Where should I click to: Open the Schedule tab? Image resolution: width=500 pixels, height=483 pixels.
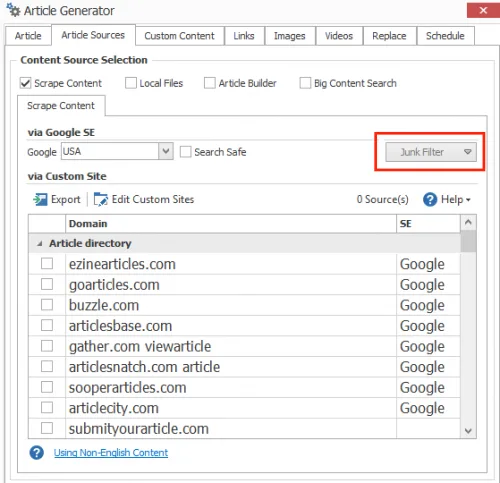tap(445, 36)
